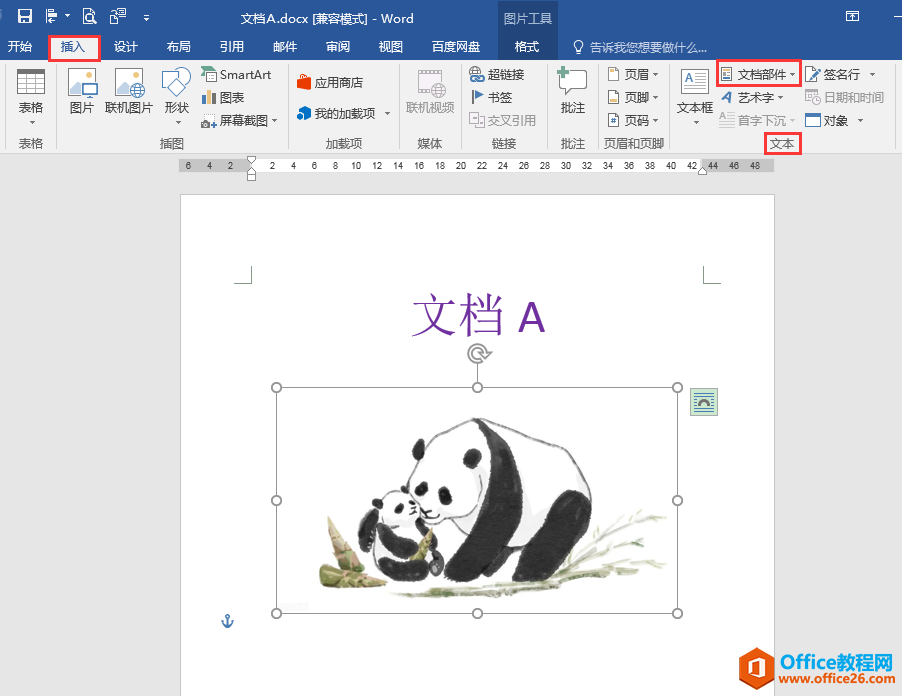Switch to the Home (开始) tab
The image size is (902, 696).
(x=20, y=47)
